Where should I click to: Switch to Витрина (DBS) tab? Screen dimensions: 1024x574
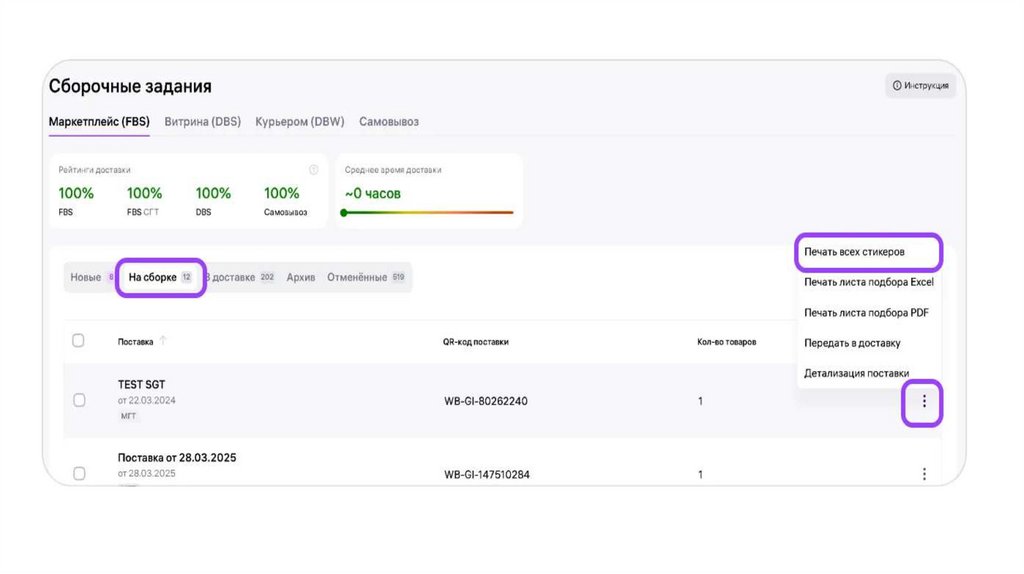(x=202, y=121)
